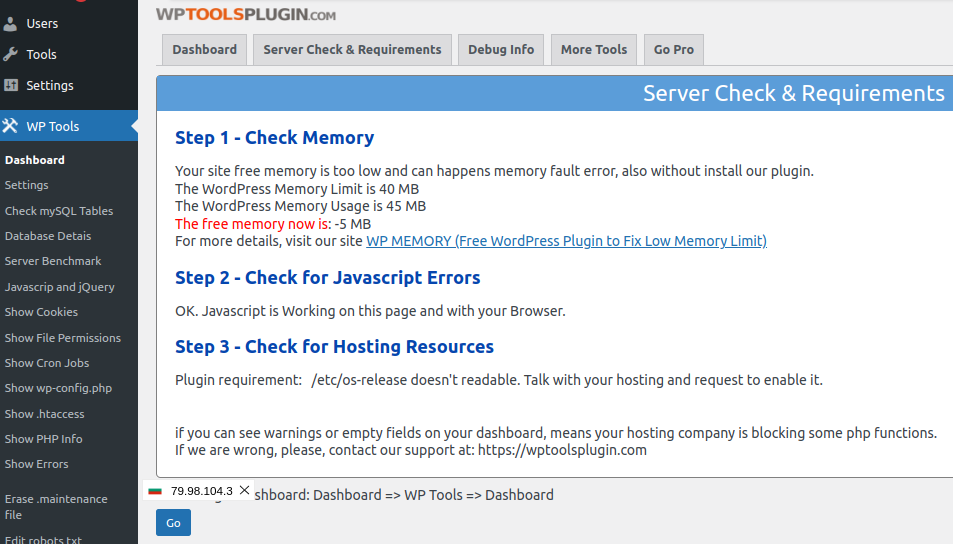This screenshot has height=544, width=953.
Task: Open Server Check & Requirements tab
Action: [352, 50]
